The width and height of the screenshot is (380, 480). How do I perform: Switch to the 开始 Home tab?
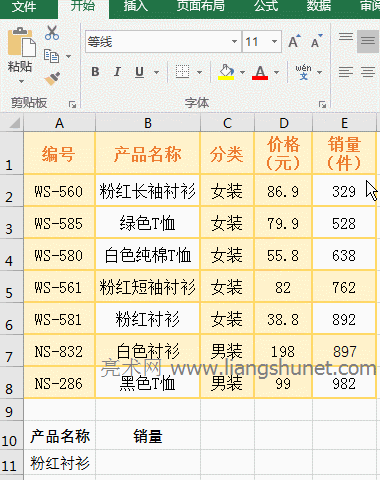coord(83,6)
